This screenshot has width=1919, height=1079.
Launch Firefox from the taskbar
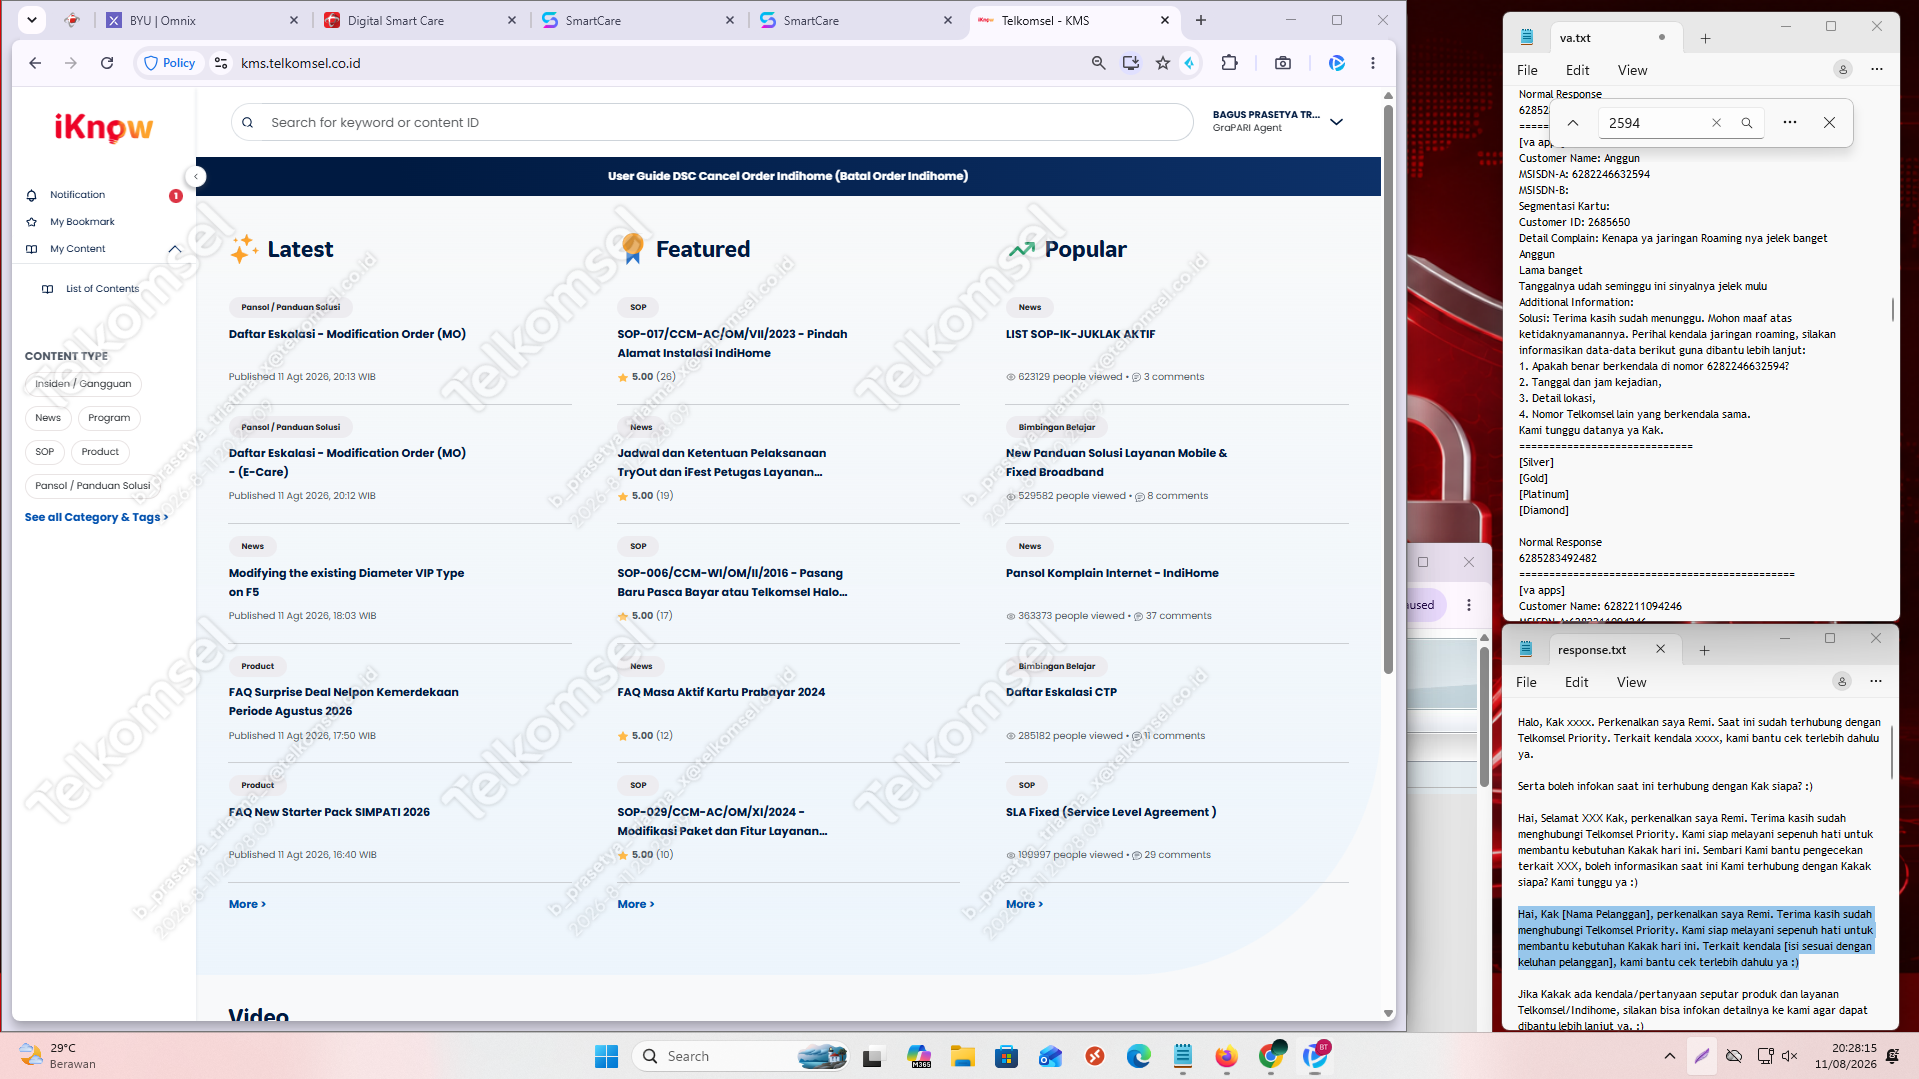(1226, 1056)
